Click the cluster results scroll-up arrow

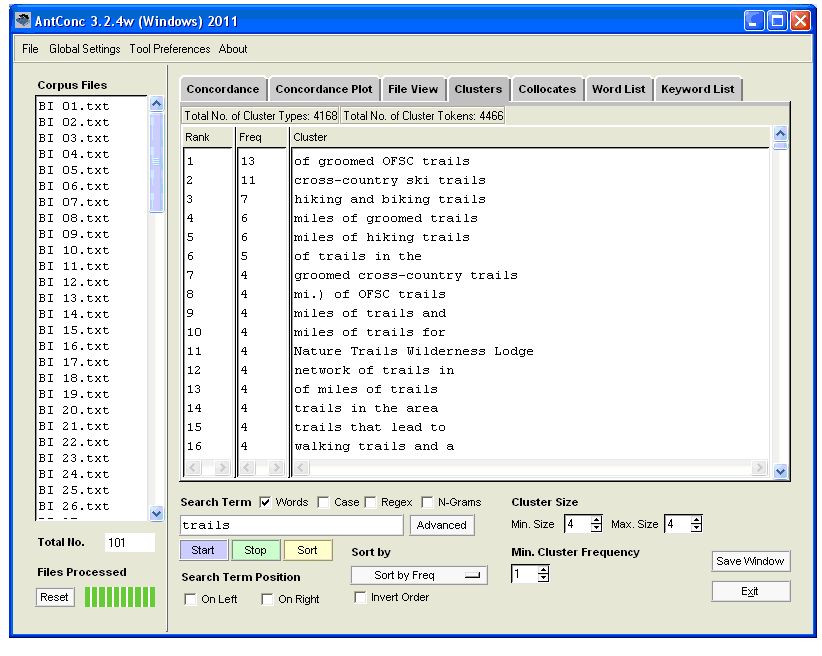[780, 134]
